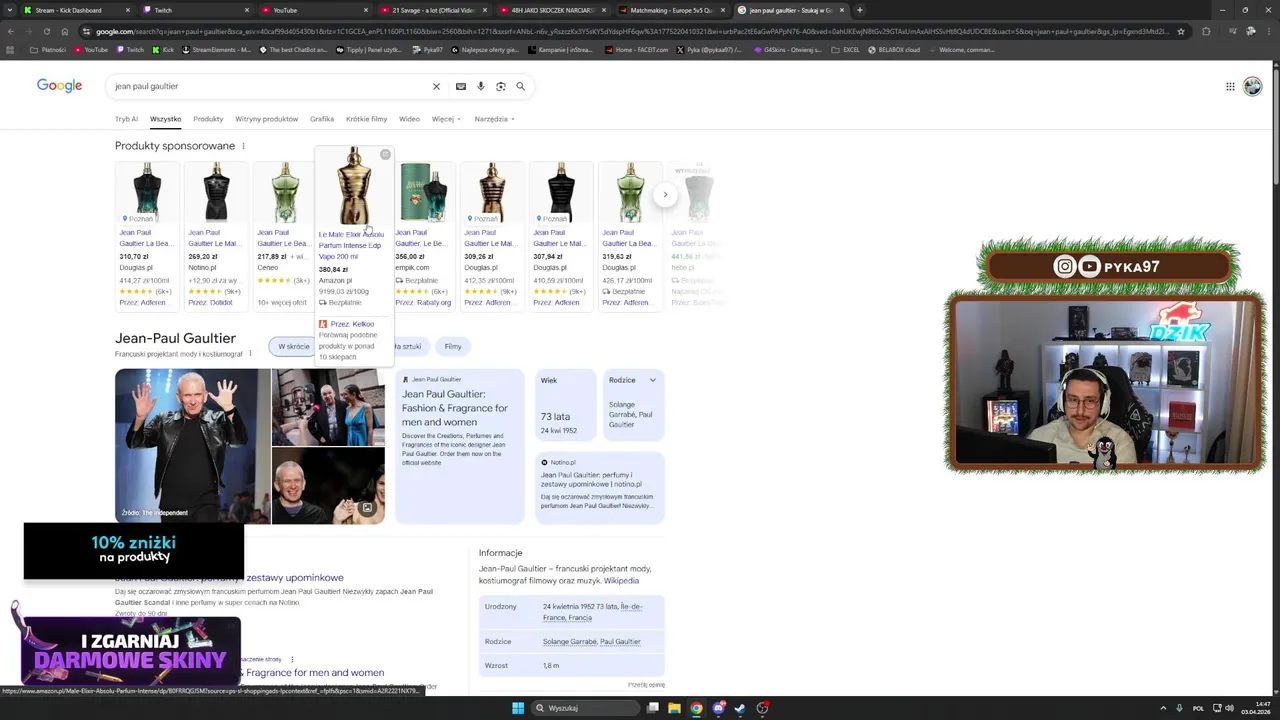The image size is (1280, 720).
Task: Reload the page in Chrome
Action: point(47,31)
